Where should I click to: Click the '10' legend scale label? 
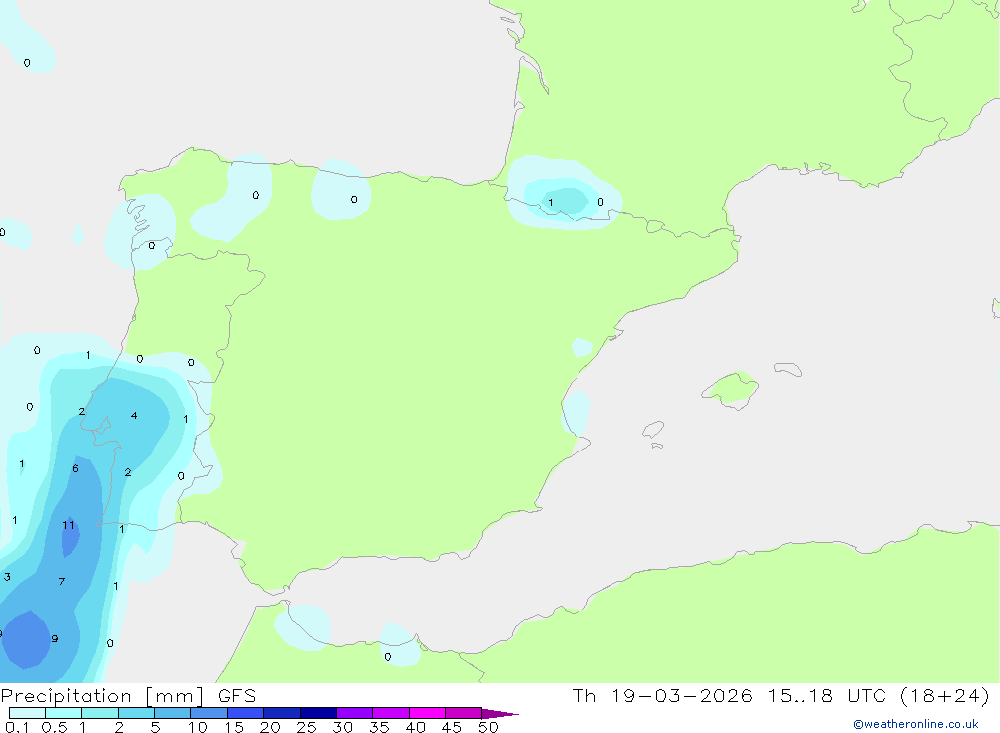click(x=198, y=727)
